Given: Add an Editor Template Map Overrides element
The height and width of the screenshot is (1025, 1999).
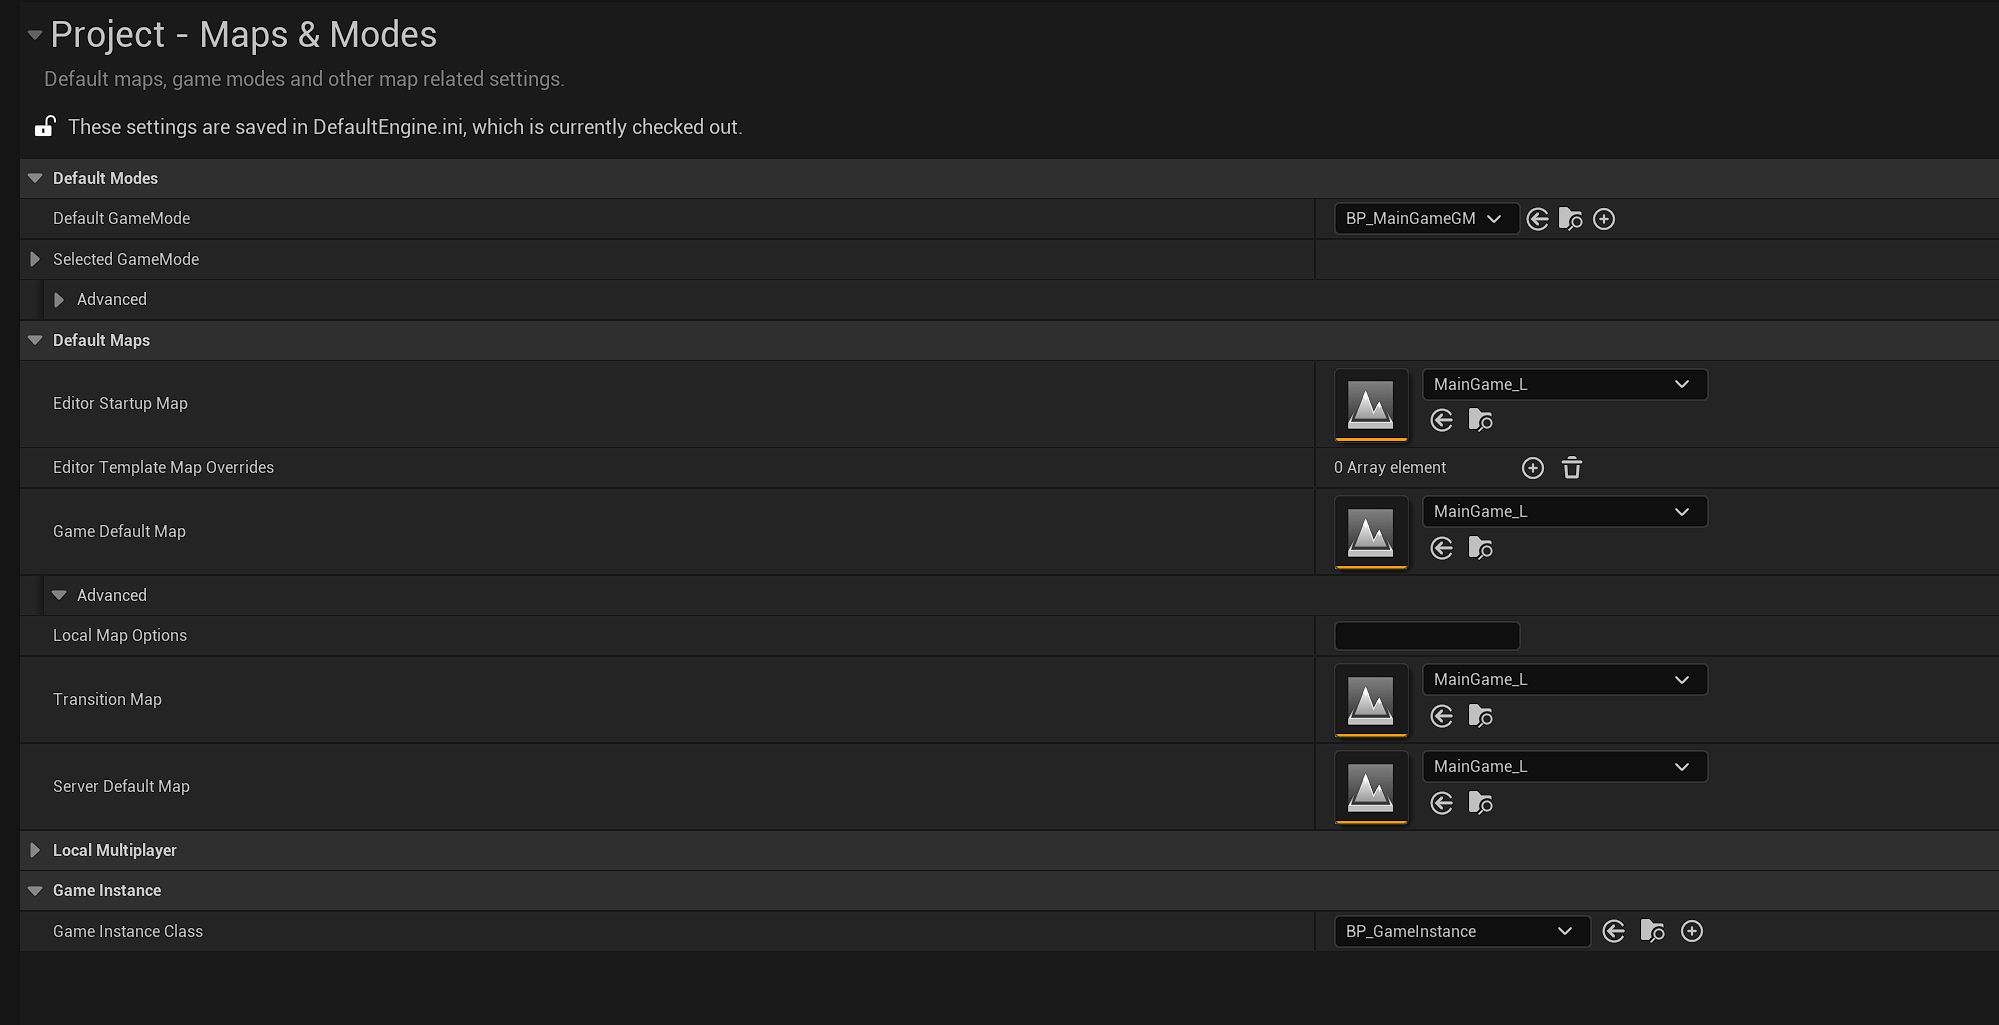Looking at the screenshot, I should click(x=1532, y=467).
